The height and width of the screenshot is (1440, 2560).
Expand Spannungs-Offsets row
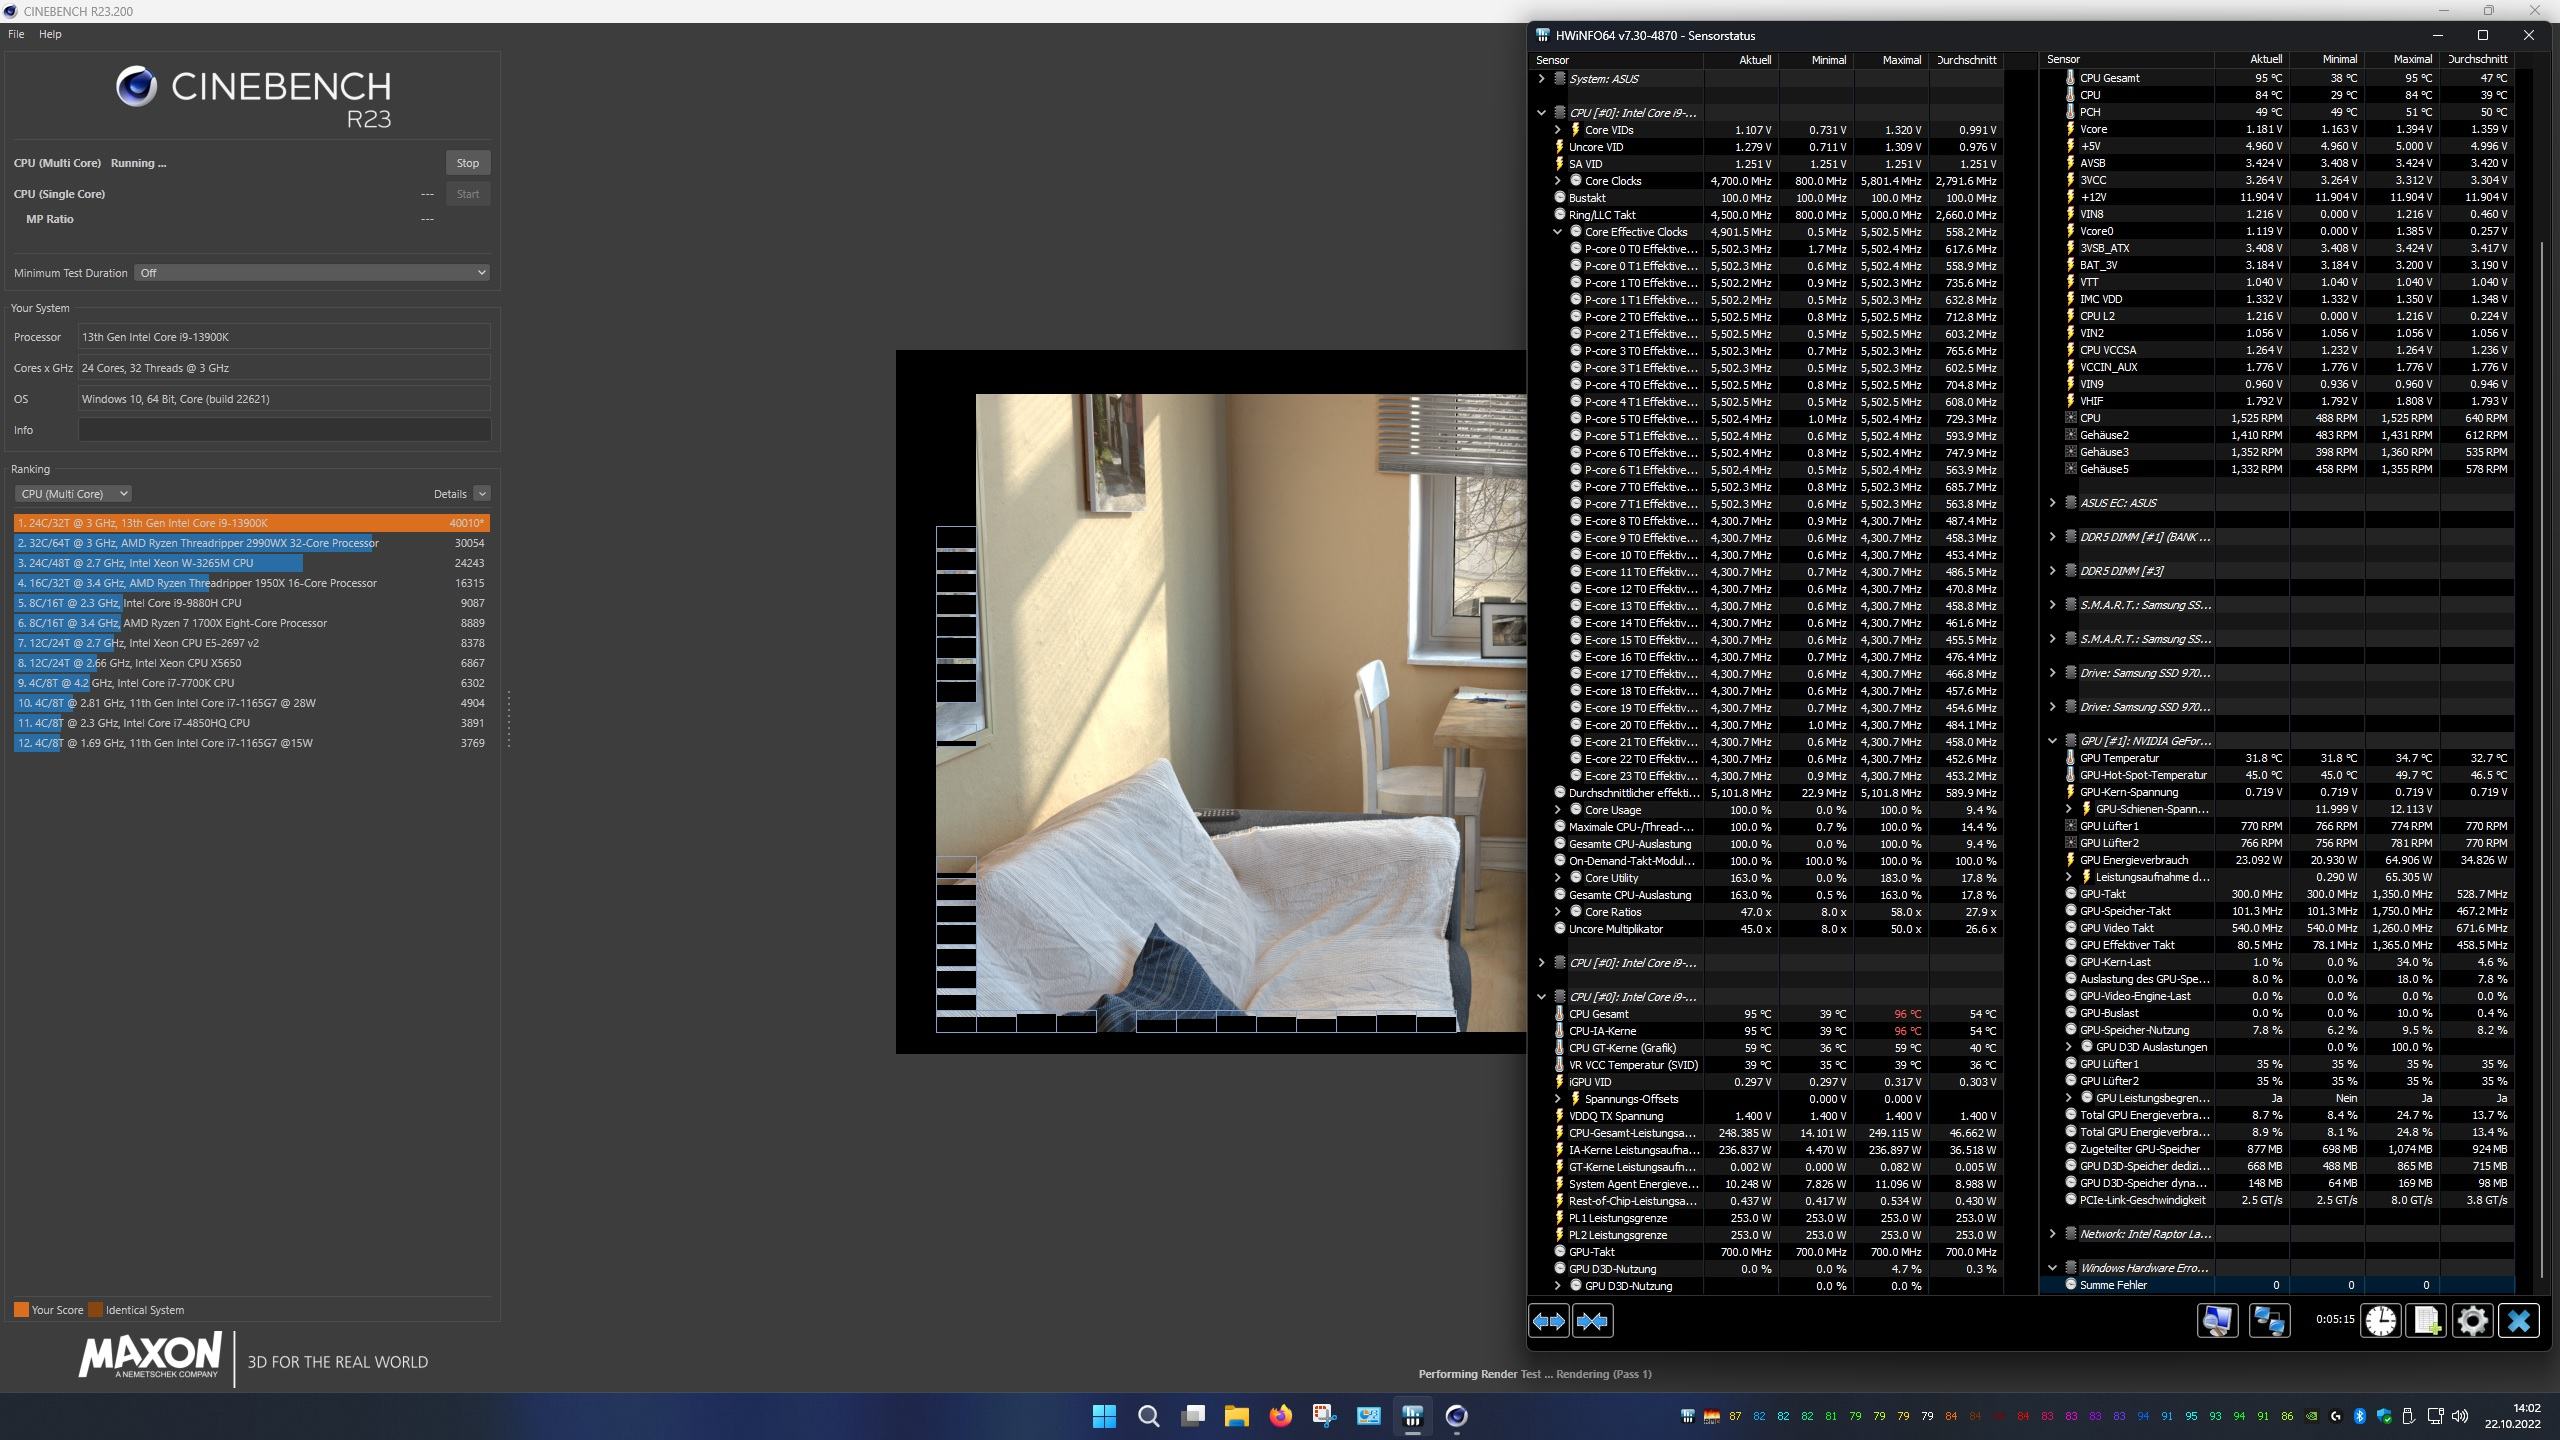pos(1557,1099)
